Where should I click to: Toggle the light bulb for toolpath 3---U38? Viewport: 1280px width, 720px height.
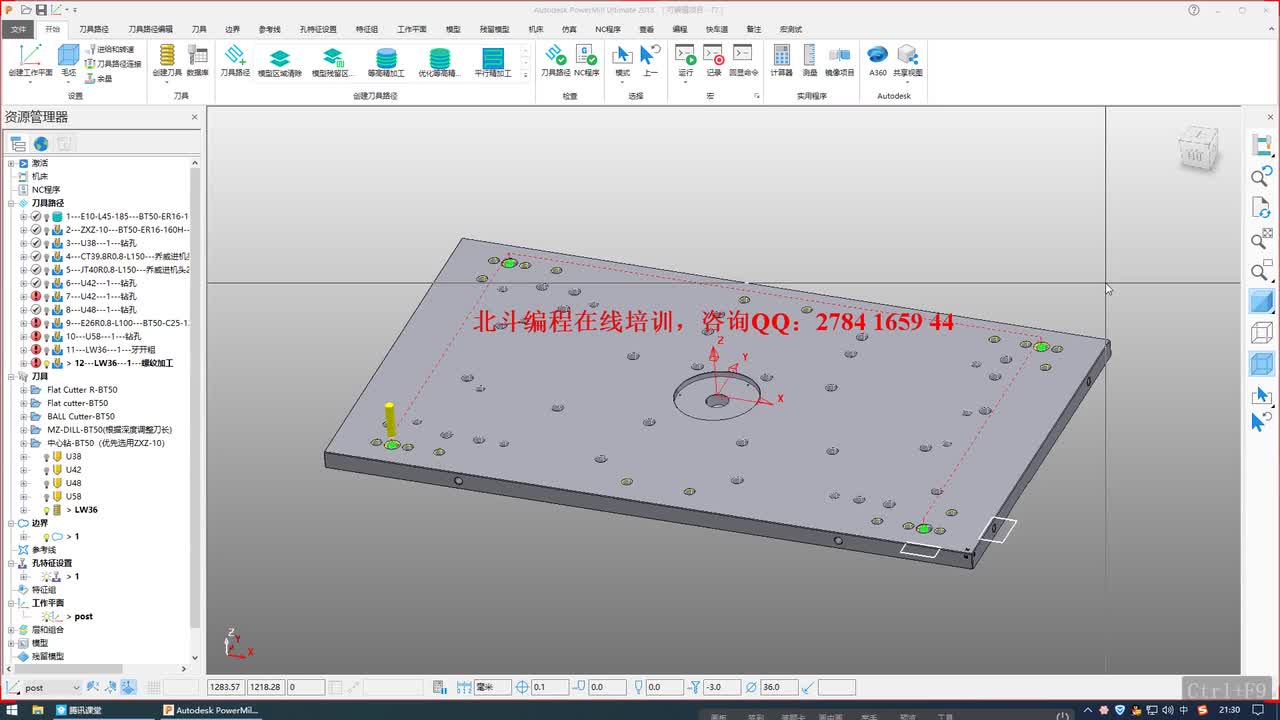click(46, 243)
